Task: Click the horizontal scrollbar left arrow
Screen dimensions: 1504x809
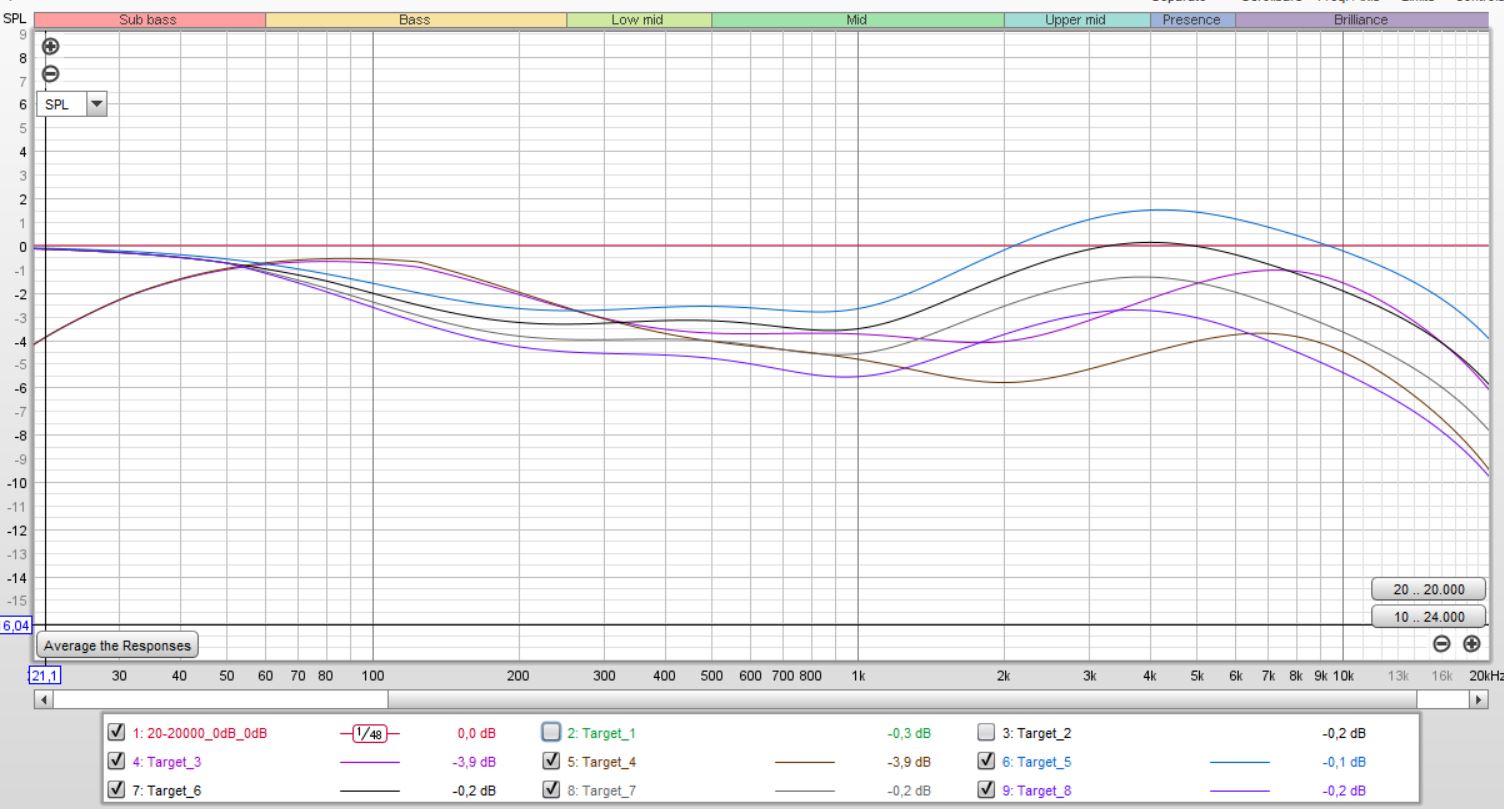Action: 44,700
